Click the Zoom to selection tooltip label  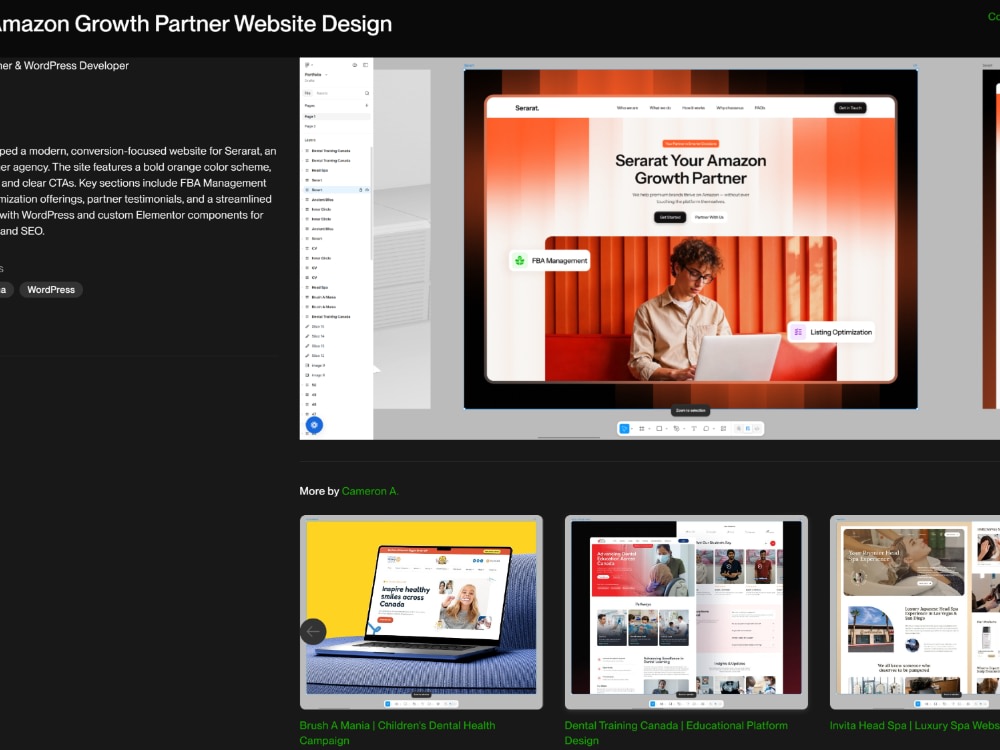tap(691, 411)
